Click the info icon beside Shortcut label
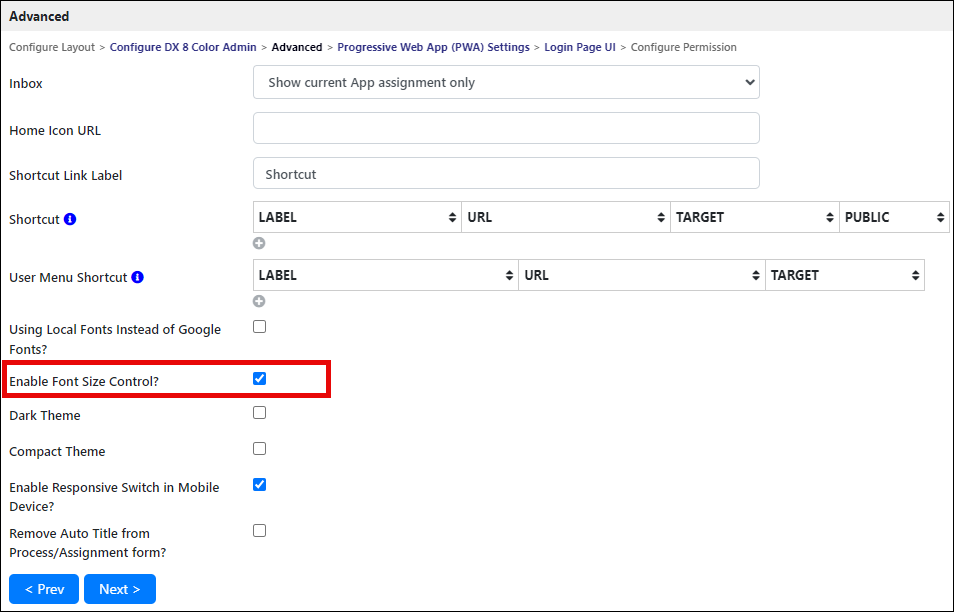 tap(70, 219)
